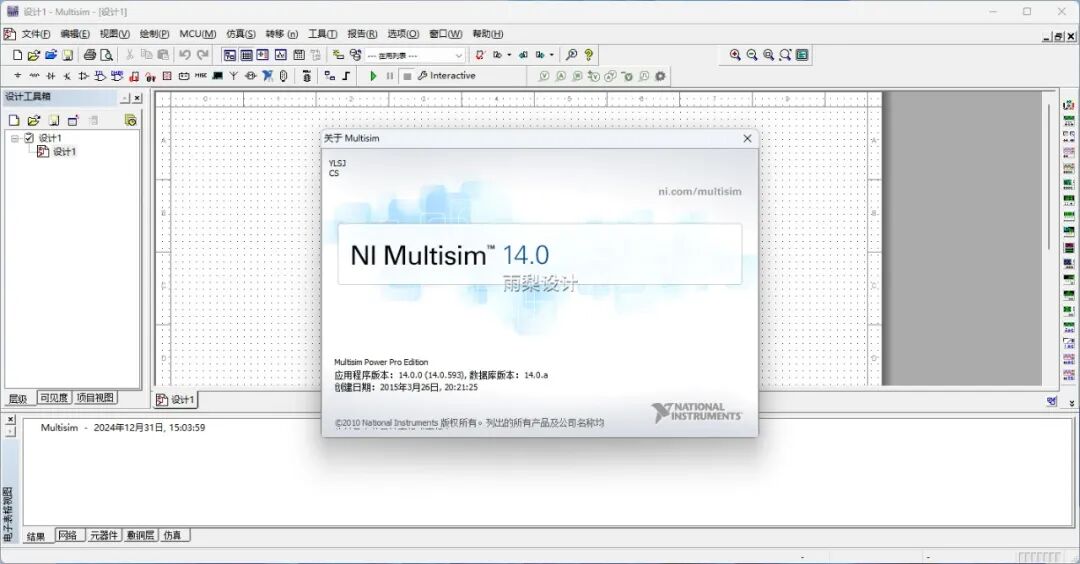Place an indicator component
Image resolution: width=1080 pixels, height=564 pixels.
[167, 76]
